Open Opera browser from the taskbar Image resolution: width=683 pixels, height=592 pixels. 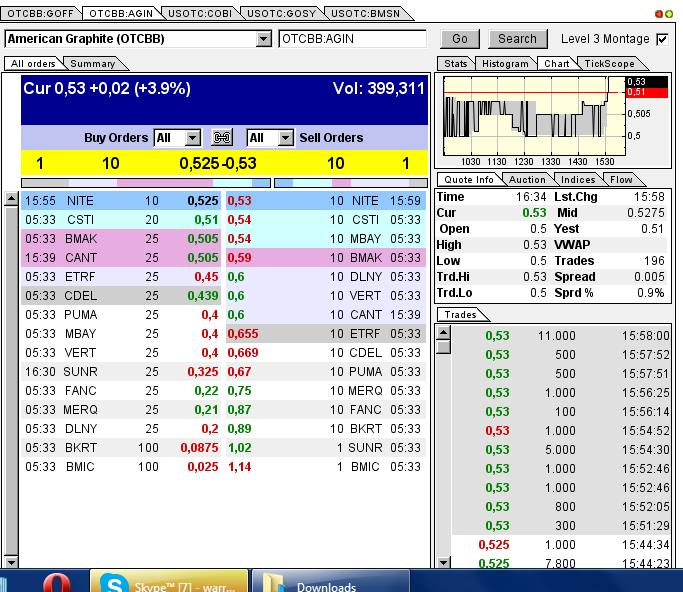[x=59, y=582]
